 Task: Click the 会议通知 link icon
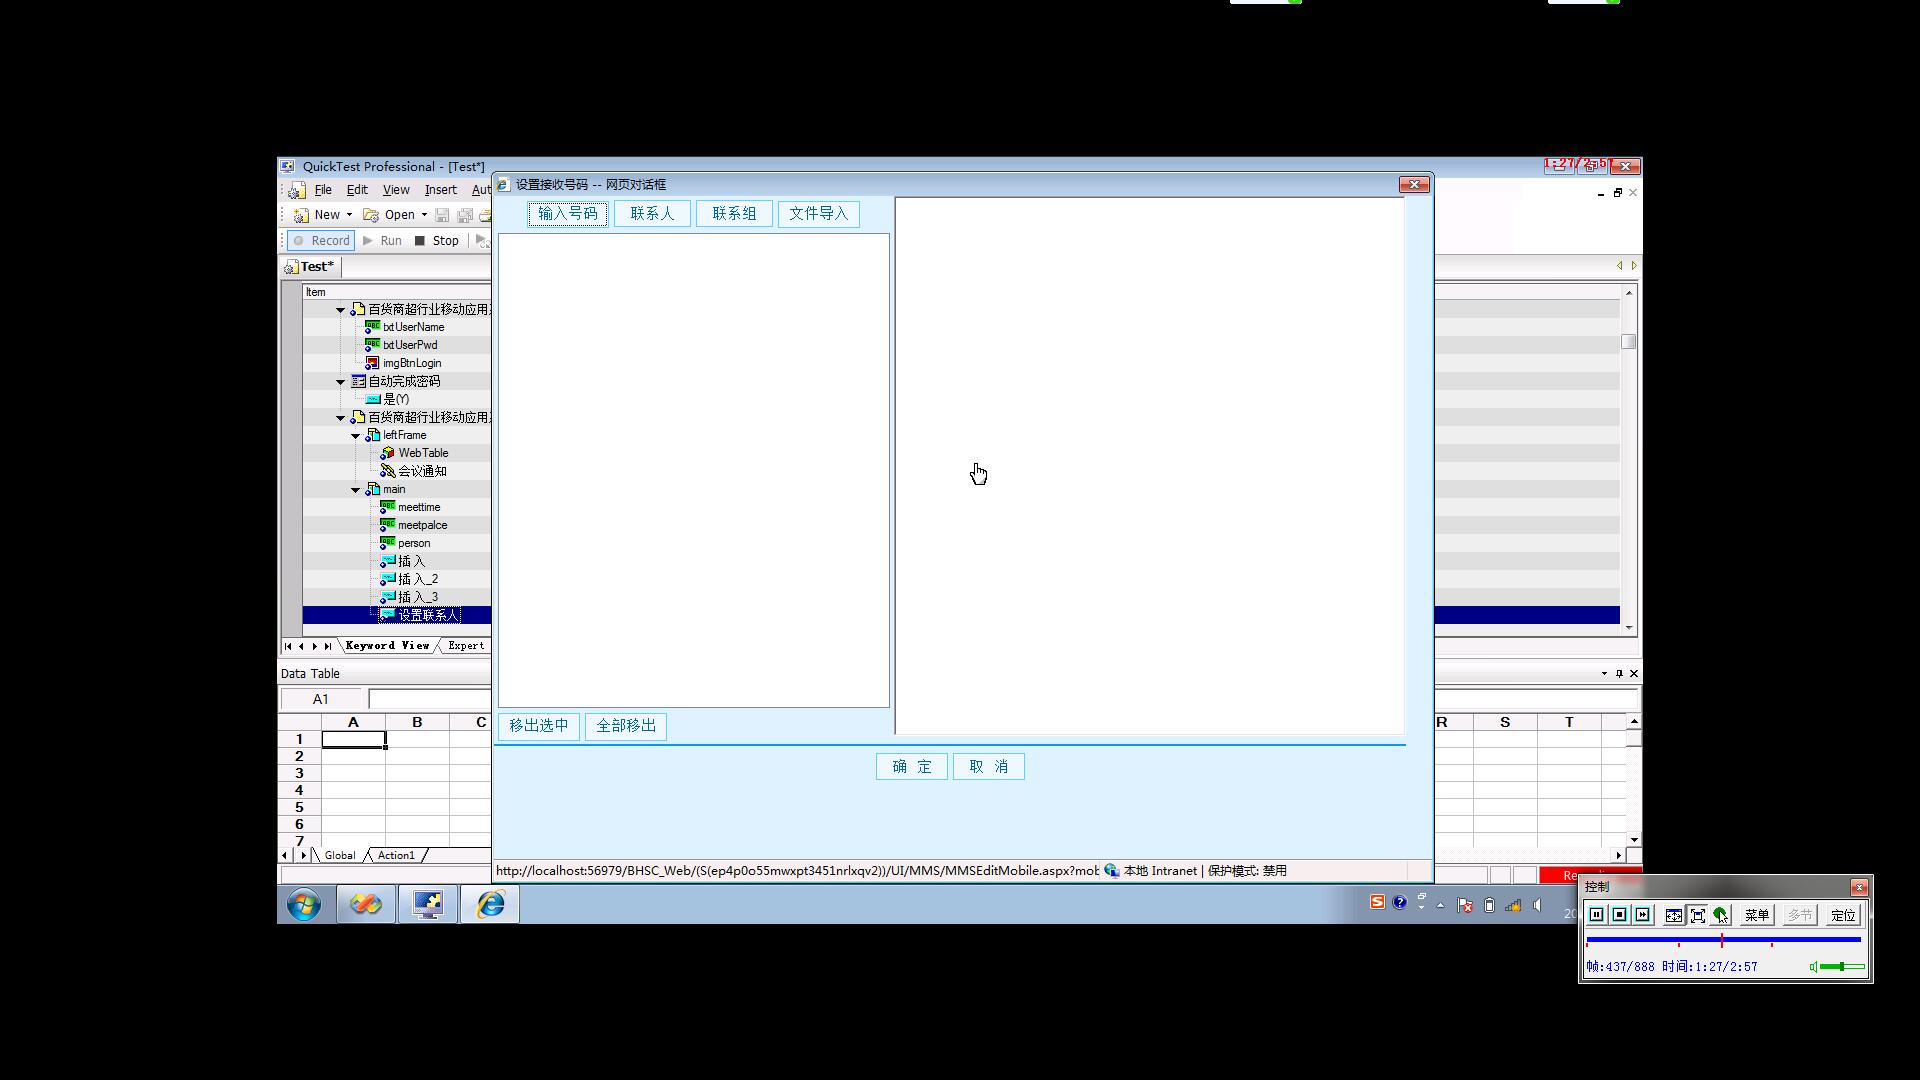[387, 471]
